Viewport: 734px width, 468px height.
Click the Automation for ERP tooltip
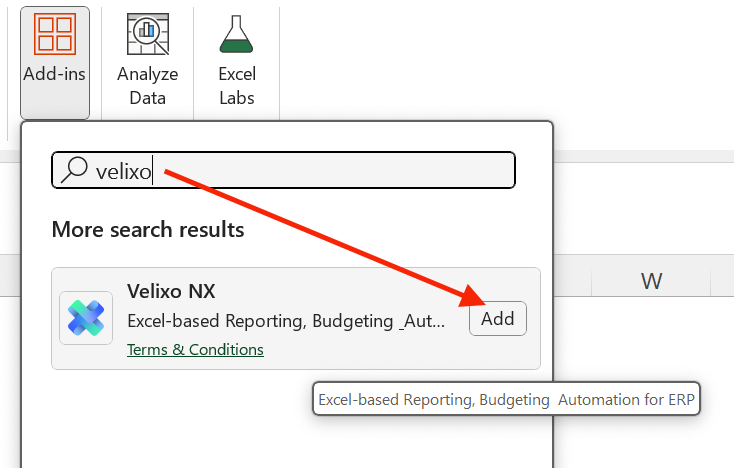tap(506, 399)
